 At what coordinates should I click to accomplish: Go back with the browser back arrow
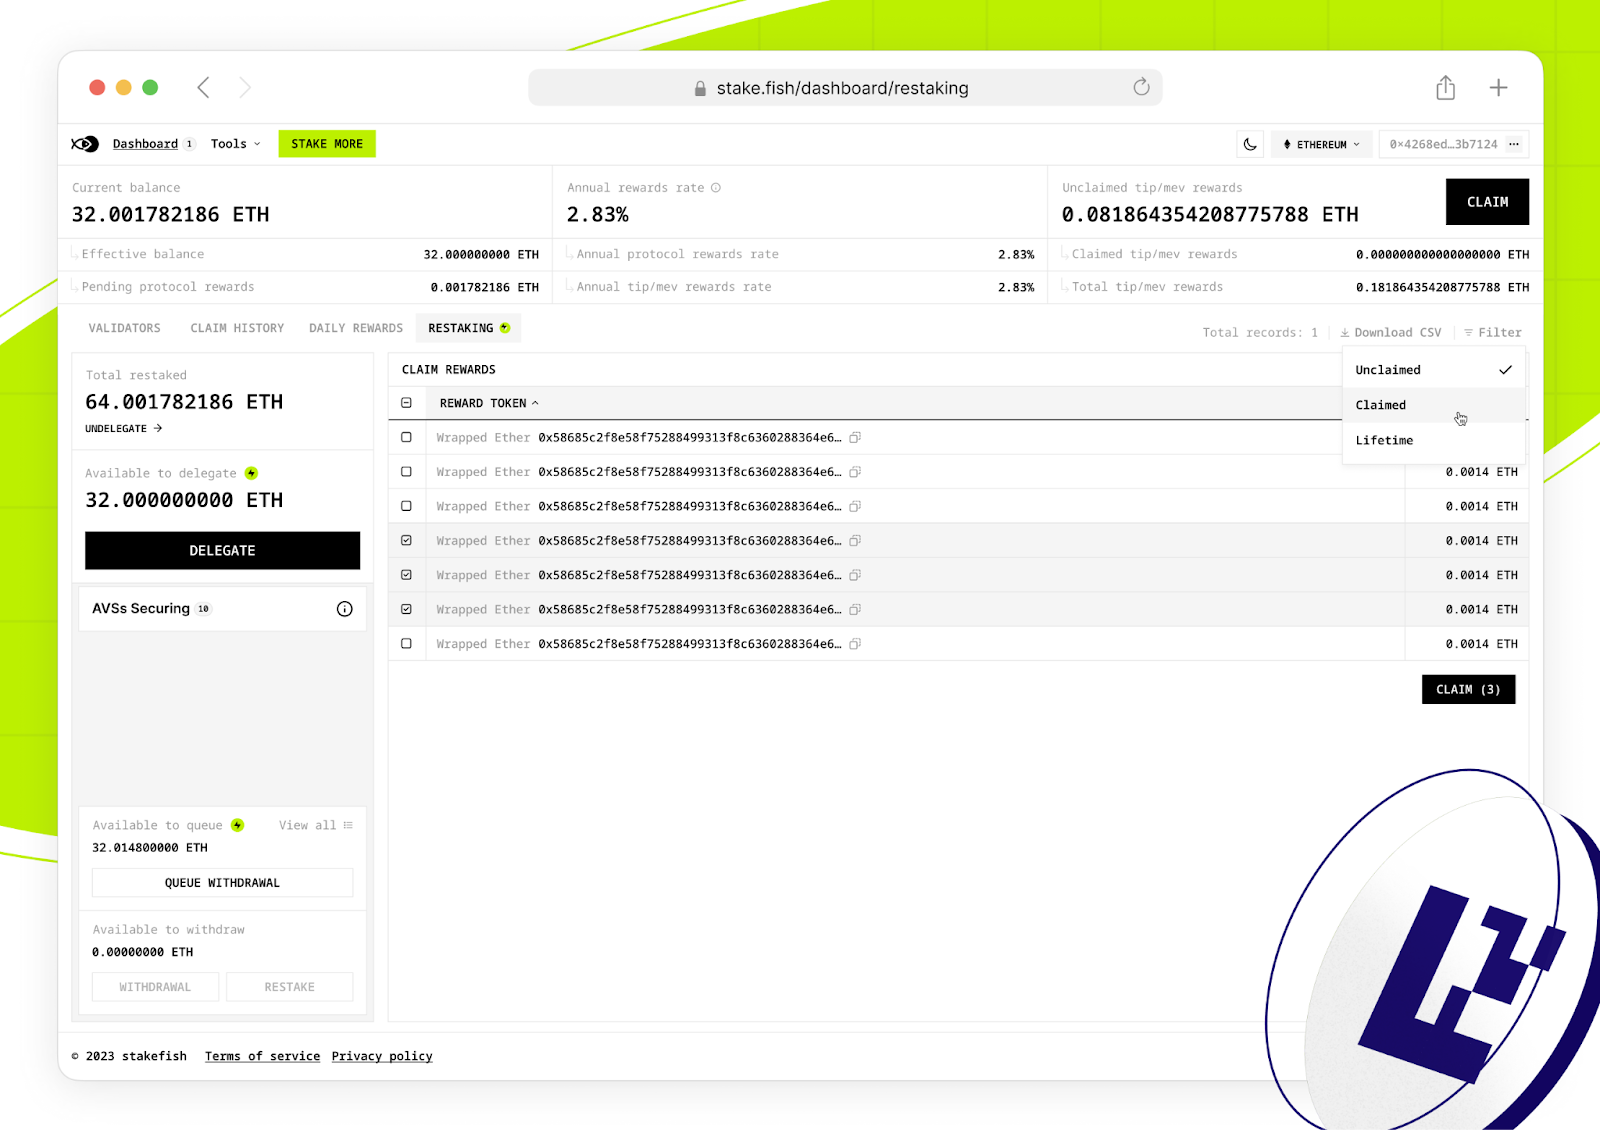[203, 88]
